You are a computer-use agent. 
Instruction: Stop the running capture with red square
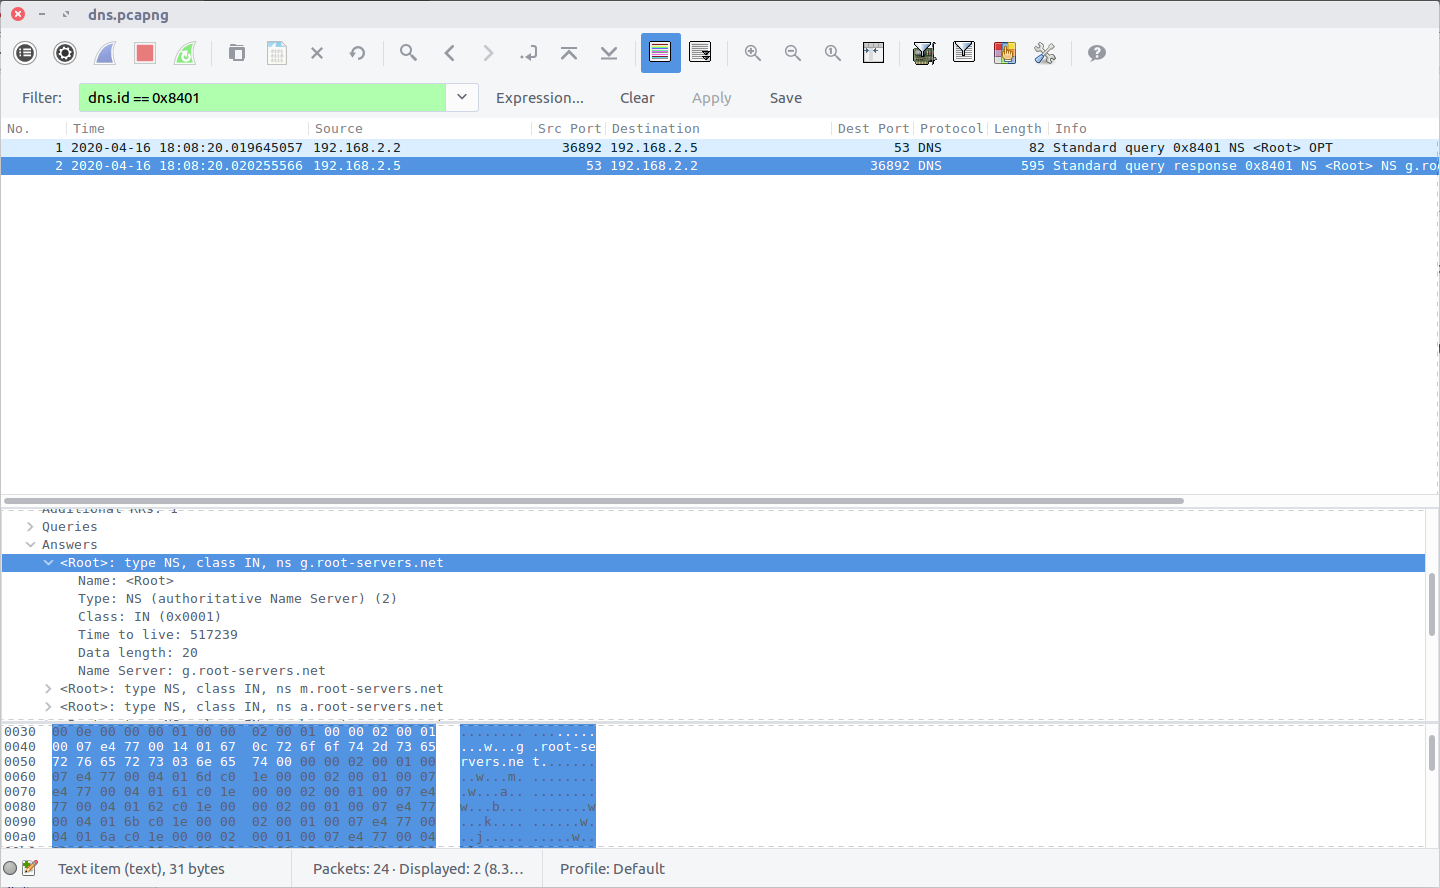point(145,53)
